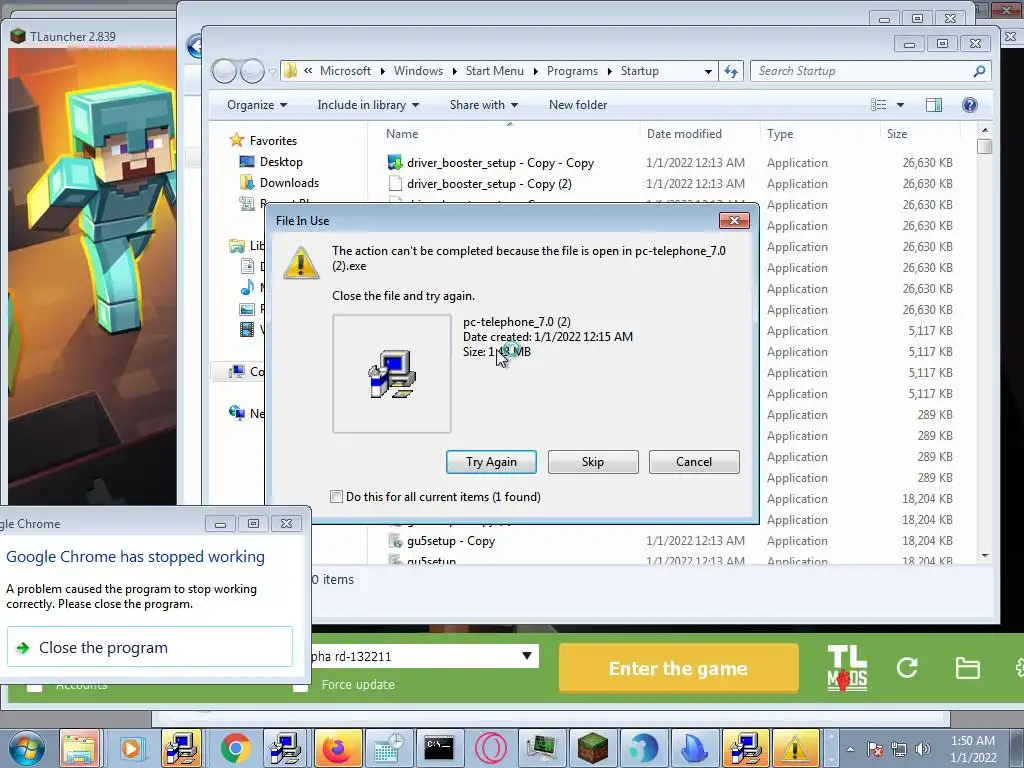Refresh the Startup folder address bar
This screenshot has width=1024, height=768.
click(x=731, y=71)
